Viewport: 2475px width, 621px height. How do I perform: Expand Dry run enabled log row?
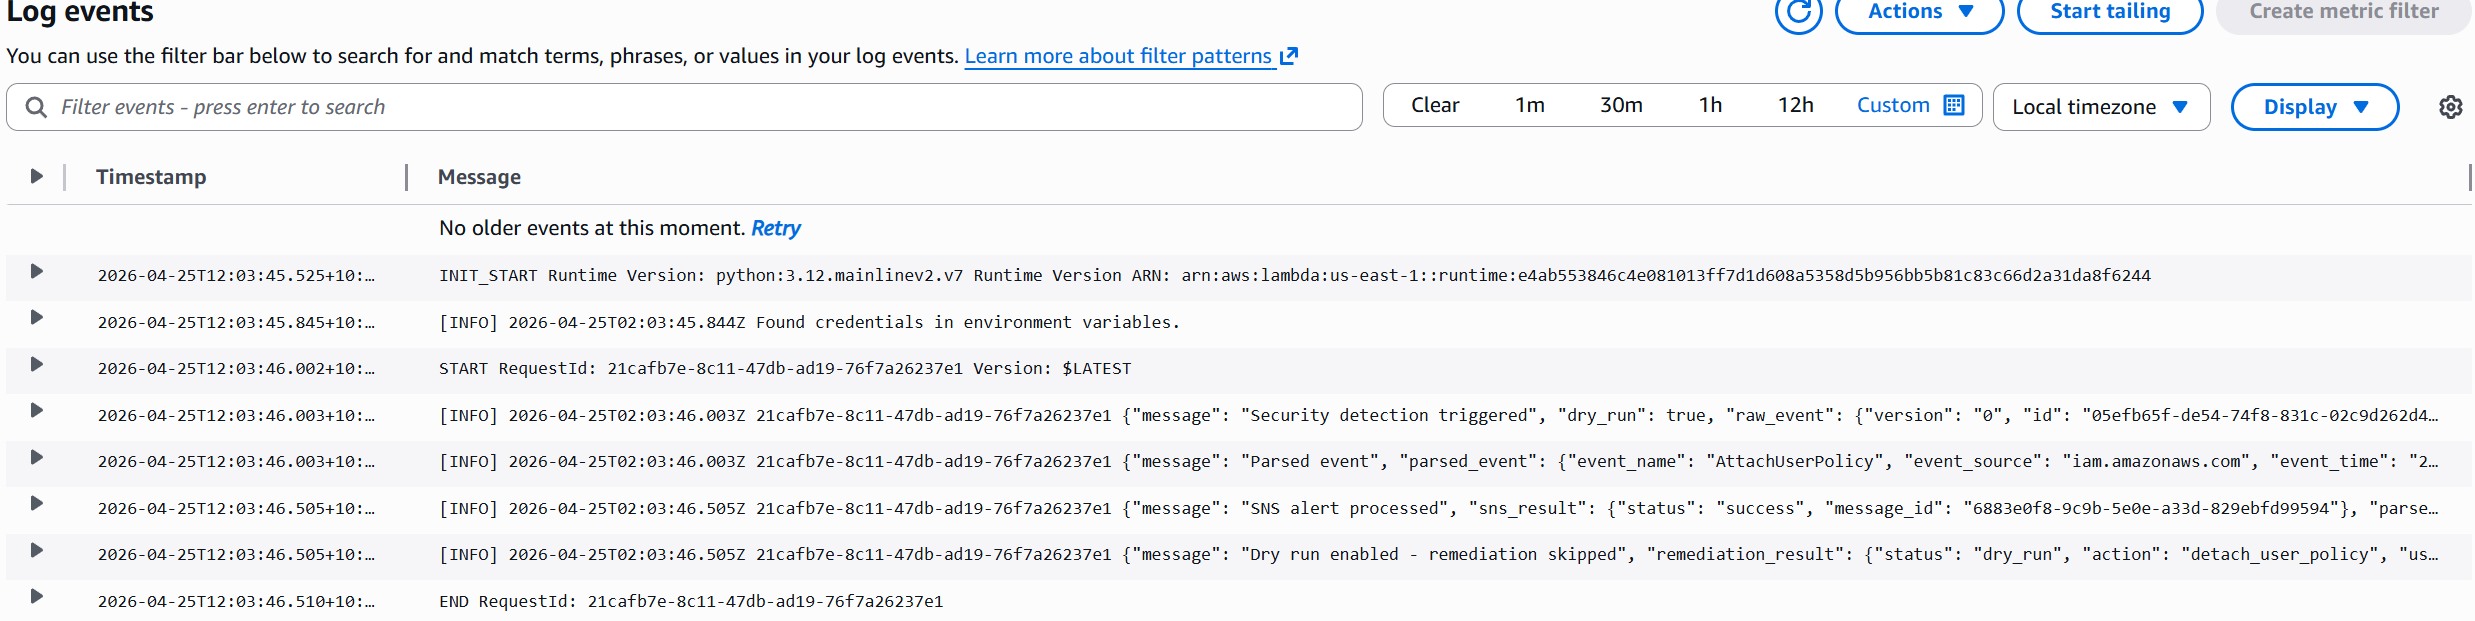[x=36, y=550]
